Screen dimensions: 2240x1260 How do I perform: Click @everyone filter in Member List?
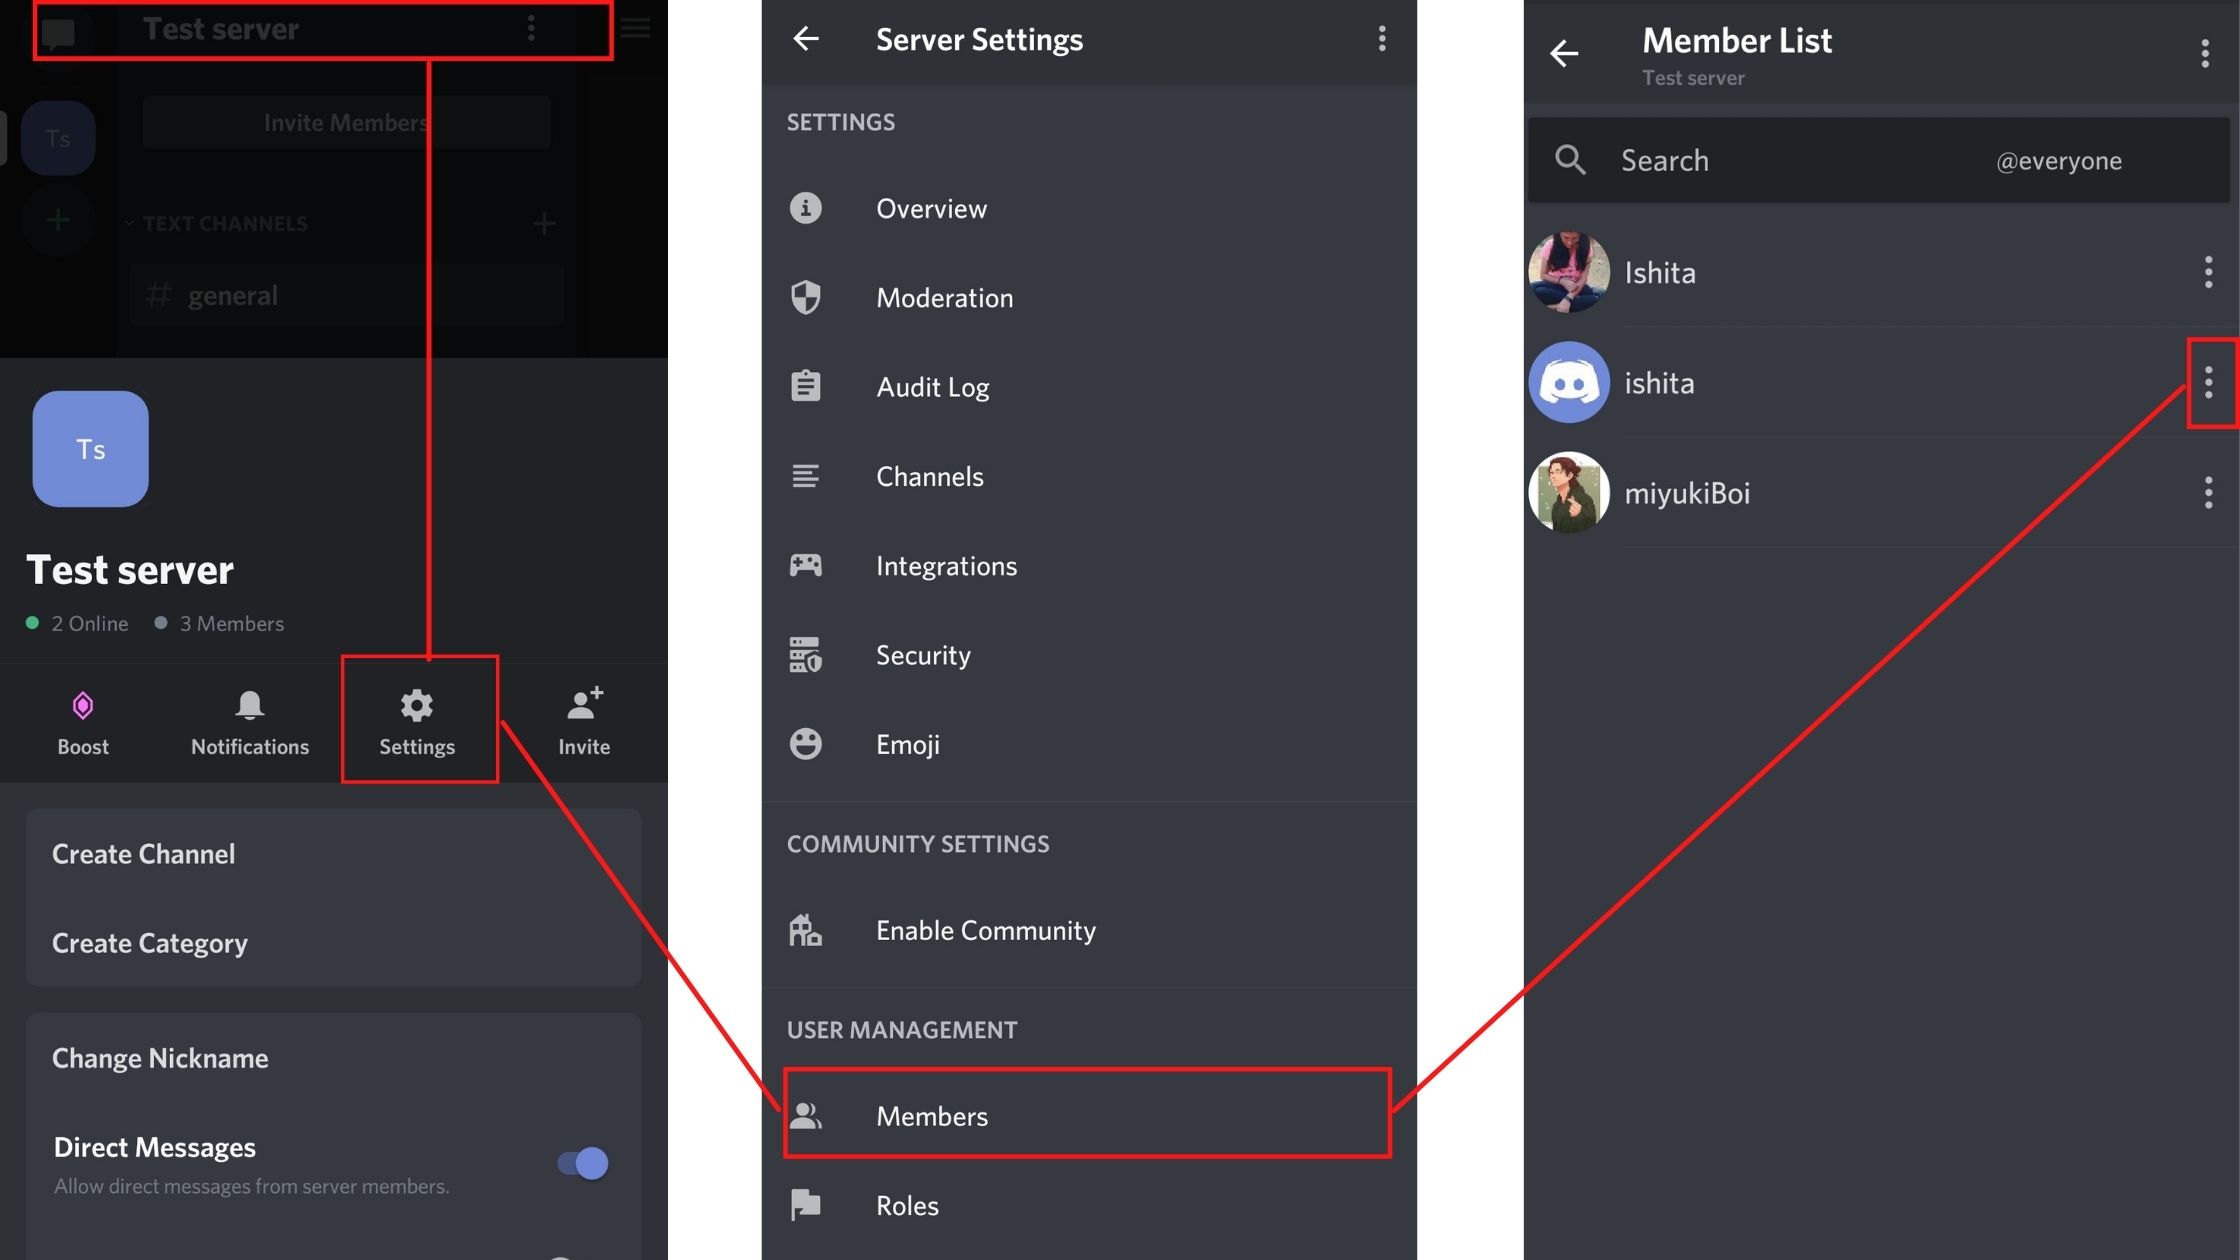coord(2058,160)
